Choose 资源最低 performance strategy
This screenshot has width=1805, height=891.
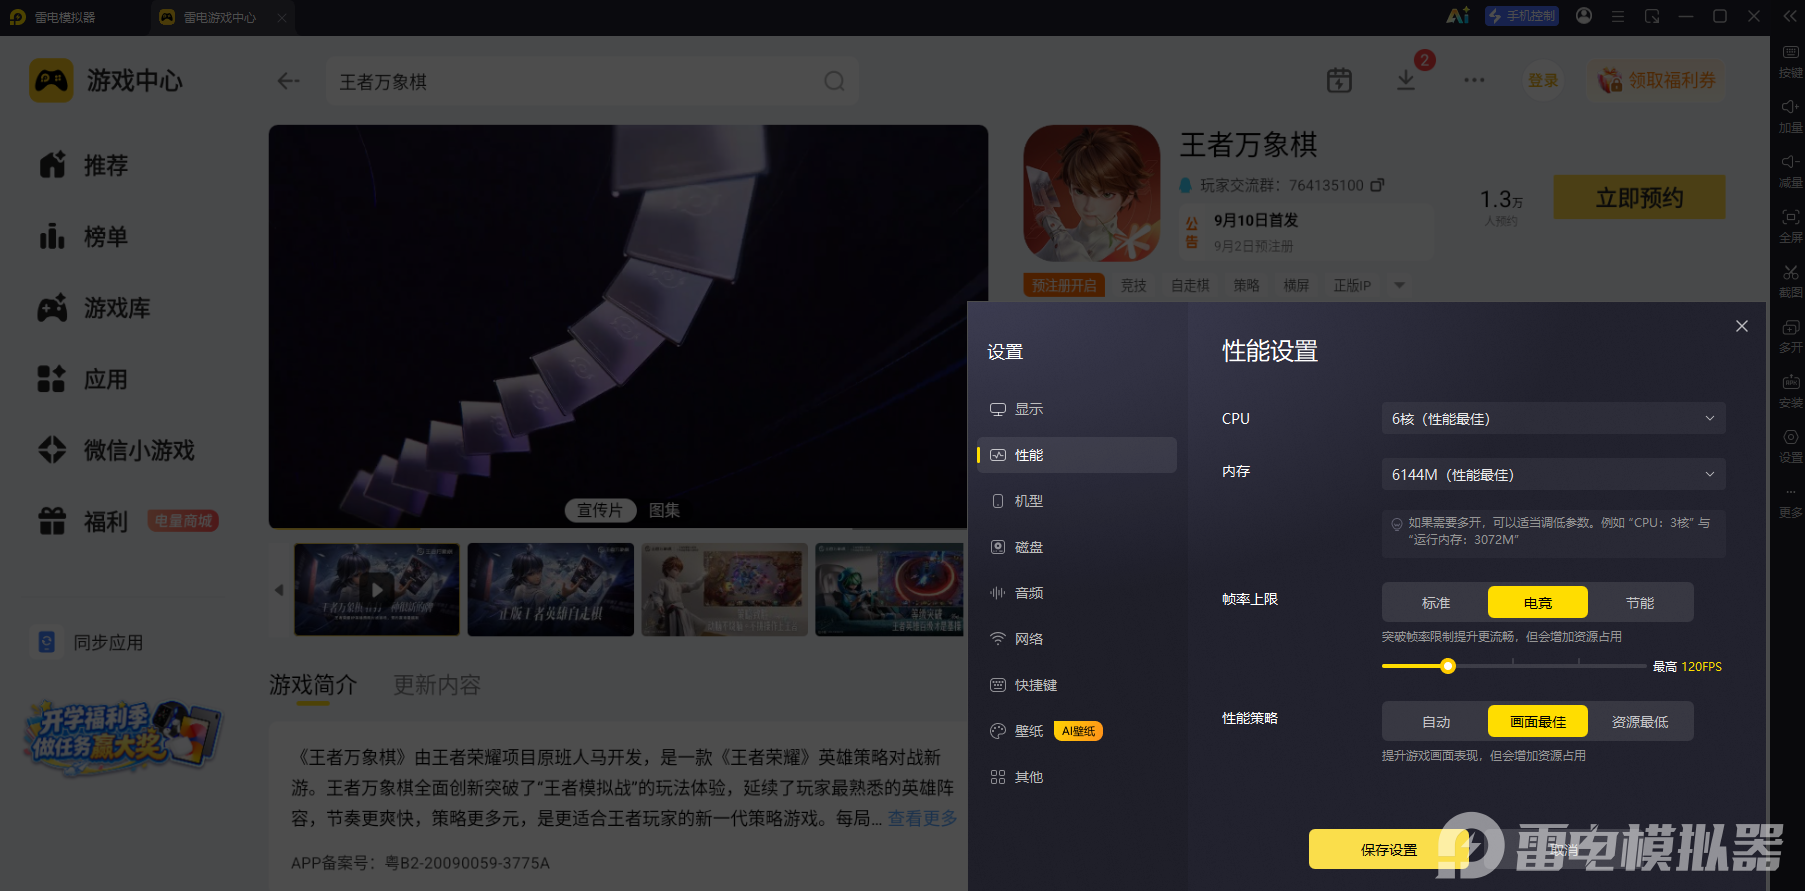(1640, 722)
